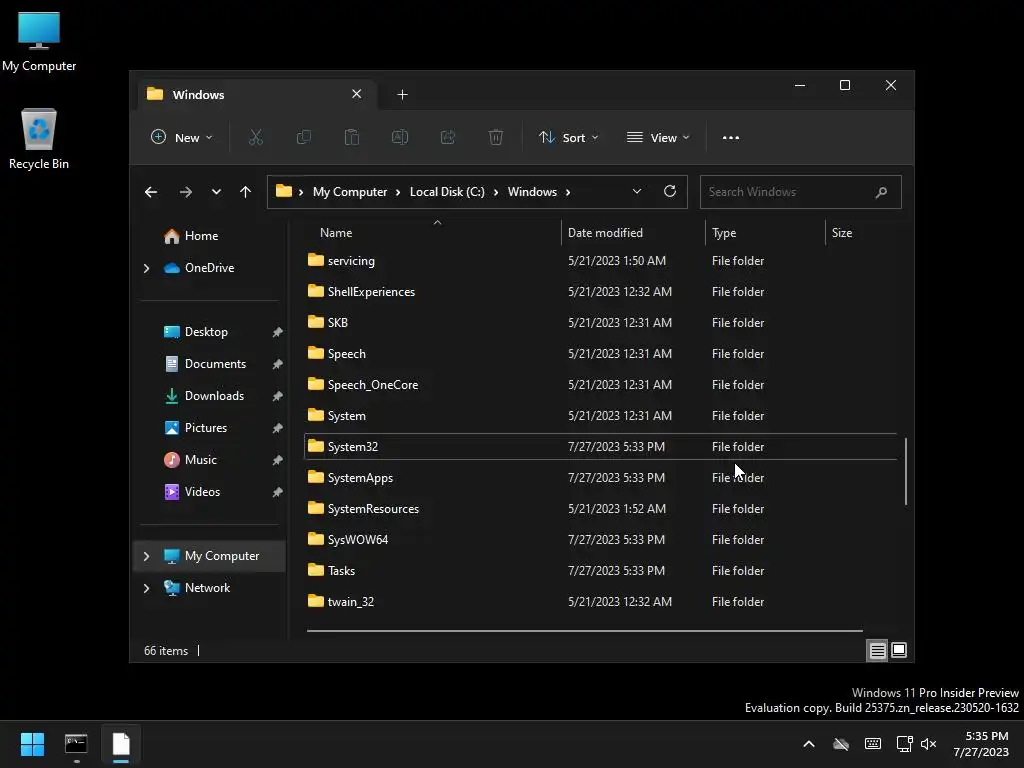
Task: Click the horizontal scrollbar in file list
Action: pos(584,631)
